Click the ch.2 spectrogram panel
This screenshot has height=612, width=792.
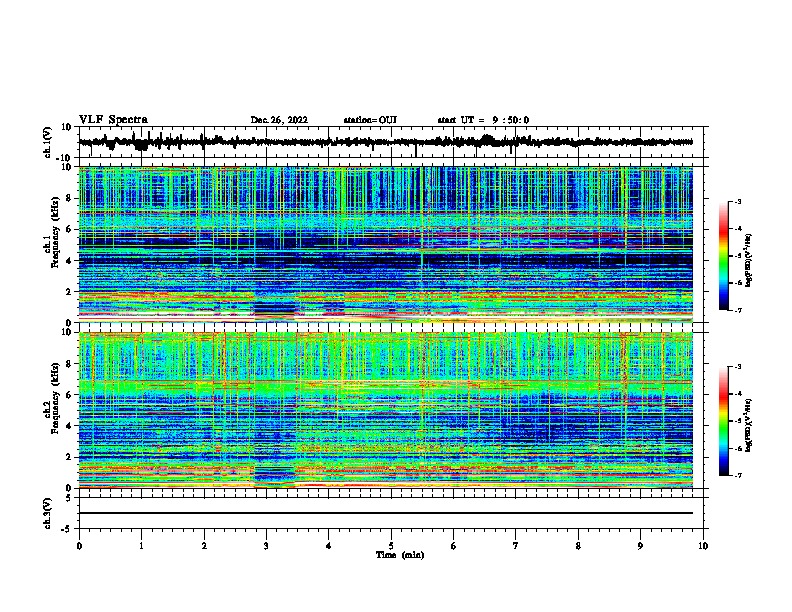(x=385, y=410)
